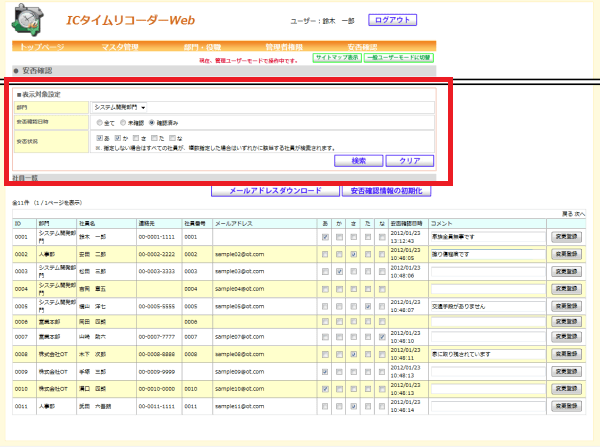The image size is (600, 447).
Task: Click 変更登録 button for row 0008
Action: (x=566, y=354)
